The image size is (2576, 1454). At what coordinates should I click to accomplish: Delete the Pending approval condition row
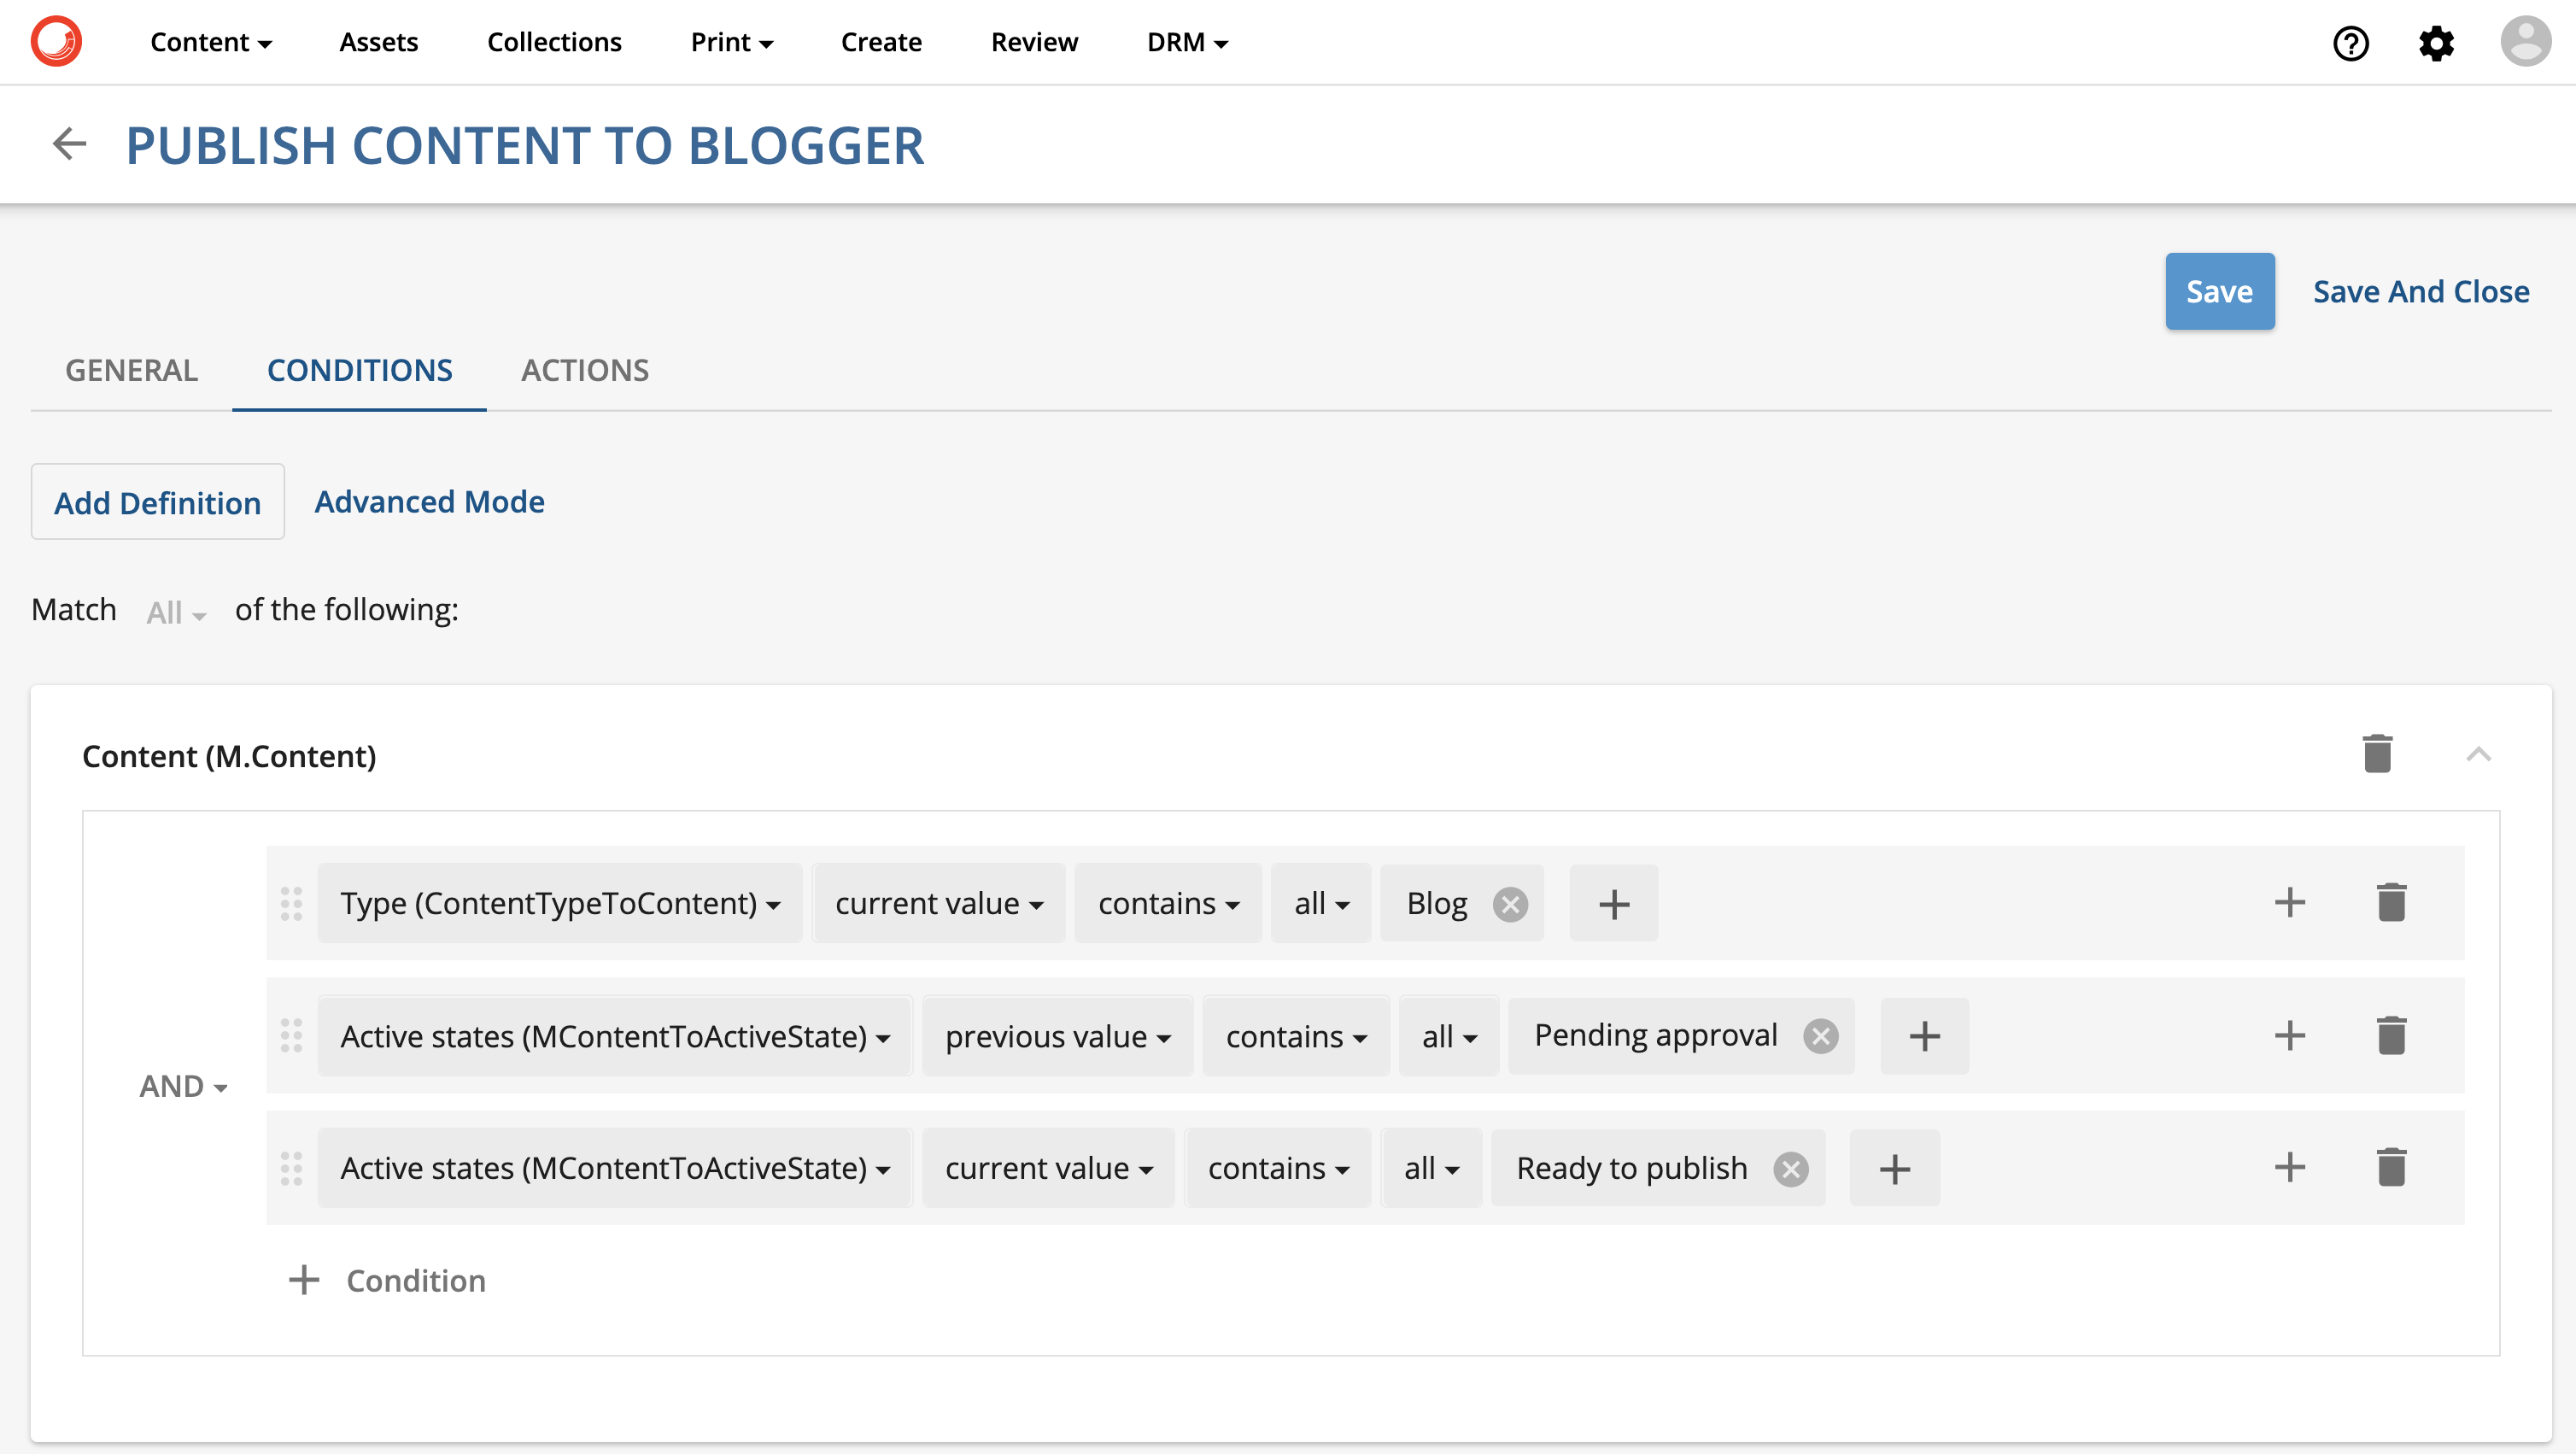(2391, 1035)
